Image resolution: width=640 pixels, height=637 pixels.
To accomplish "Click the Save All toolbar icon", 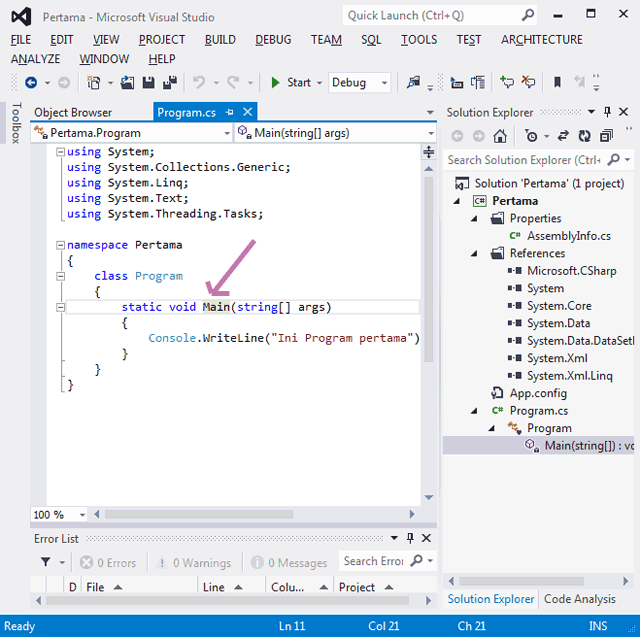I will tap(170, 83).
